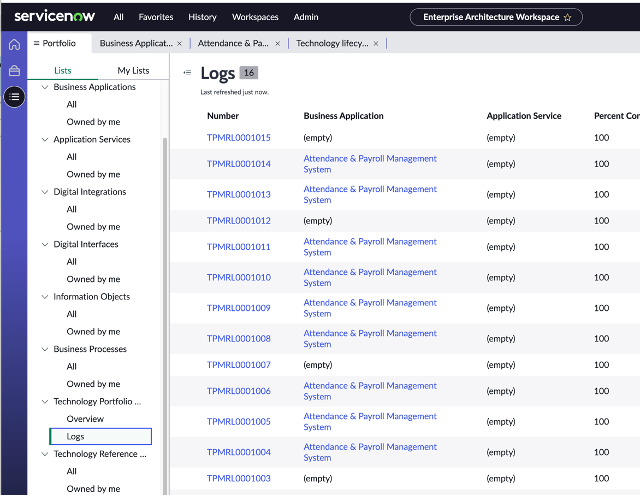Viewport: 640px width, 496px height.
Task: Open All under Application Services
Action: click(x=71, y=157)
